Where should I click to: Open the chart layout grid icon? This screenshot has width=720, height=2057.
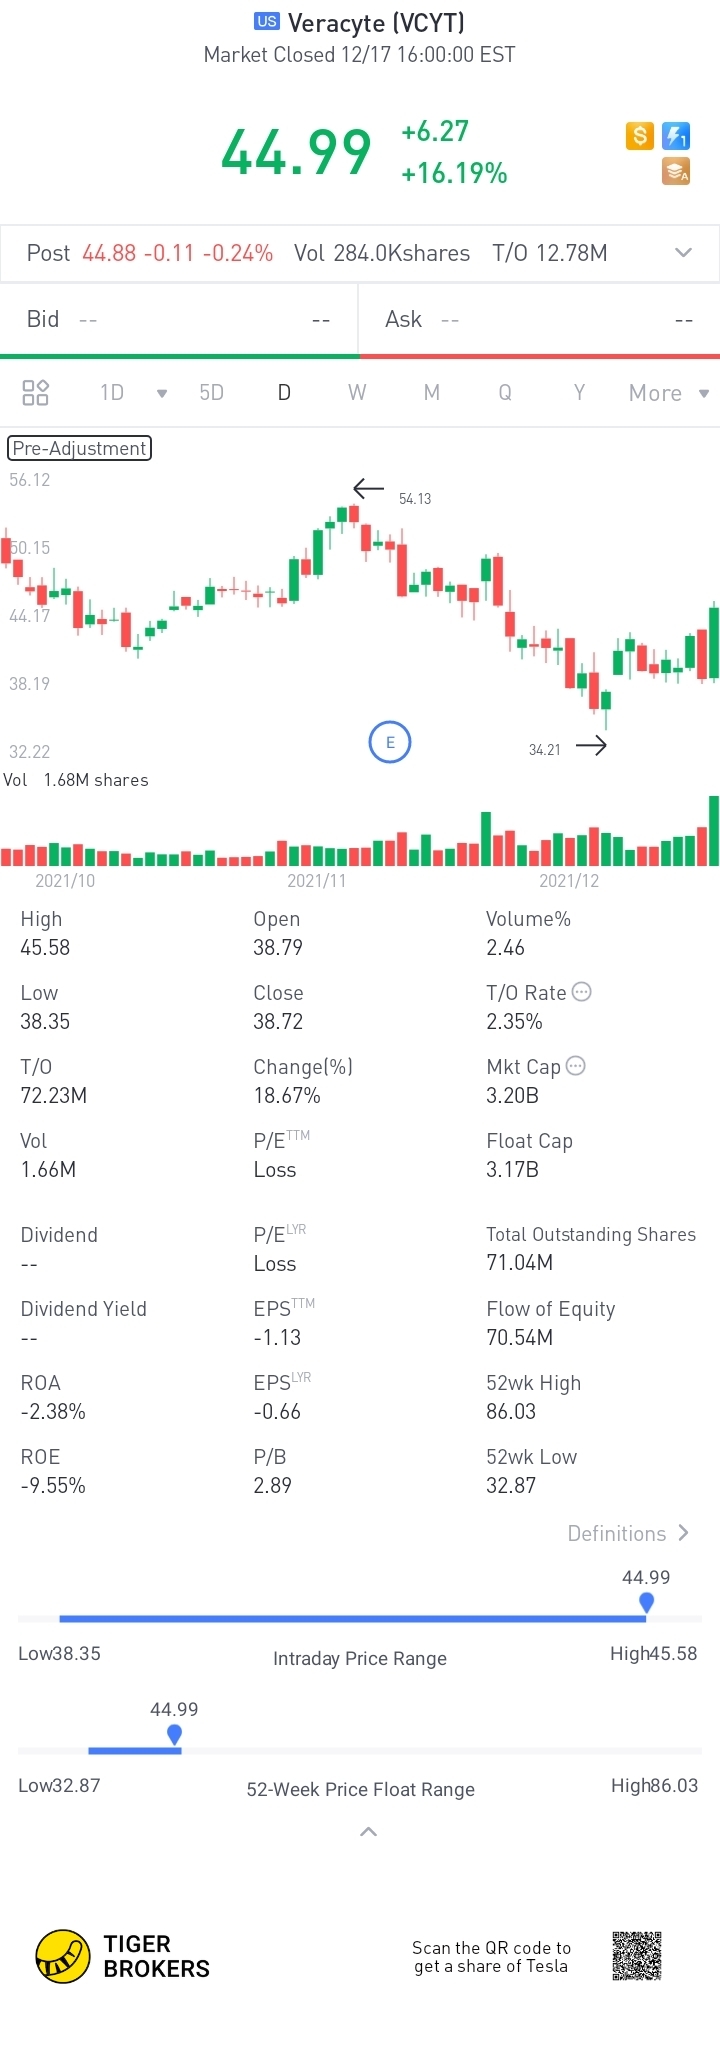[x=36, y=392]
